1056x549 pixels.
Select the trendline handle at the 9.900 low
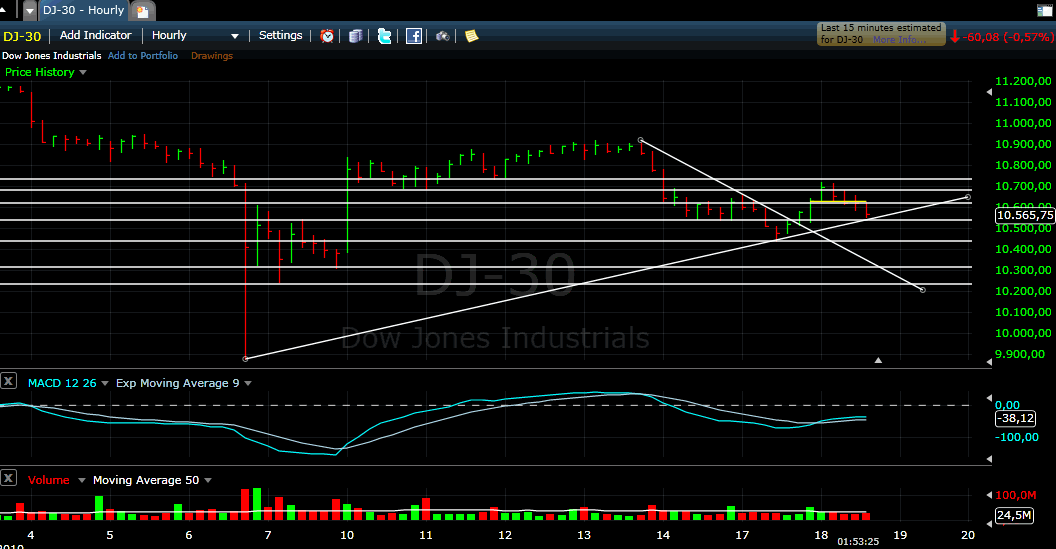pyautogui.click(x=245, y=358)
